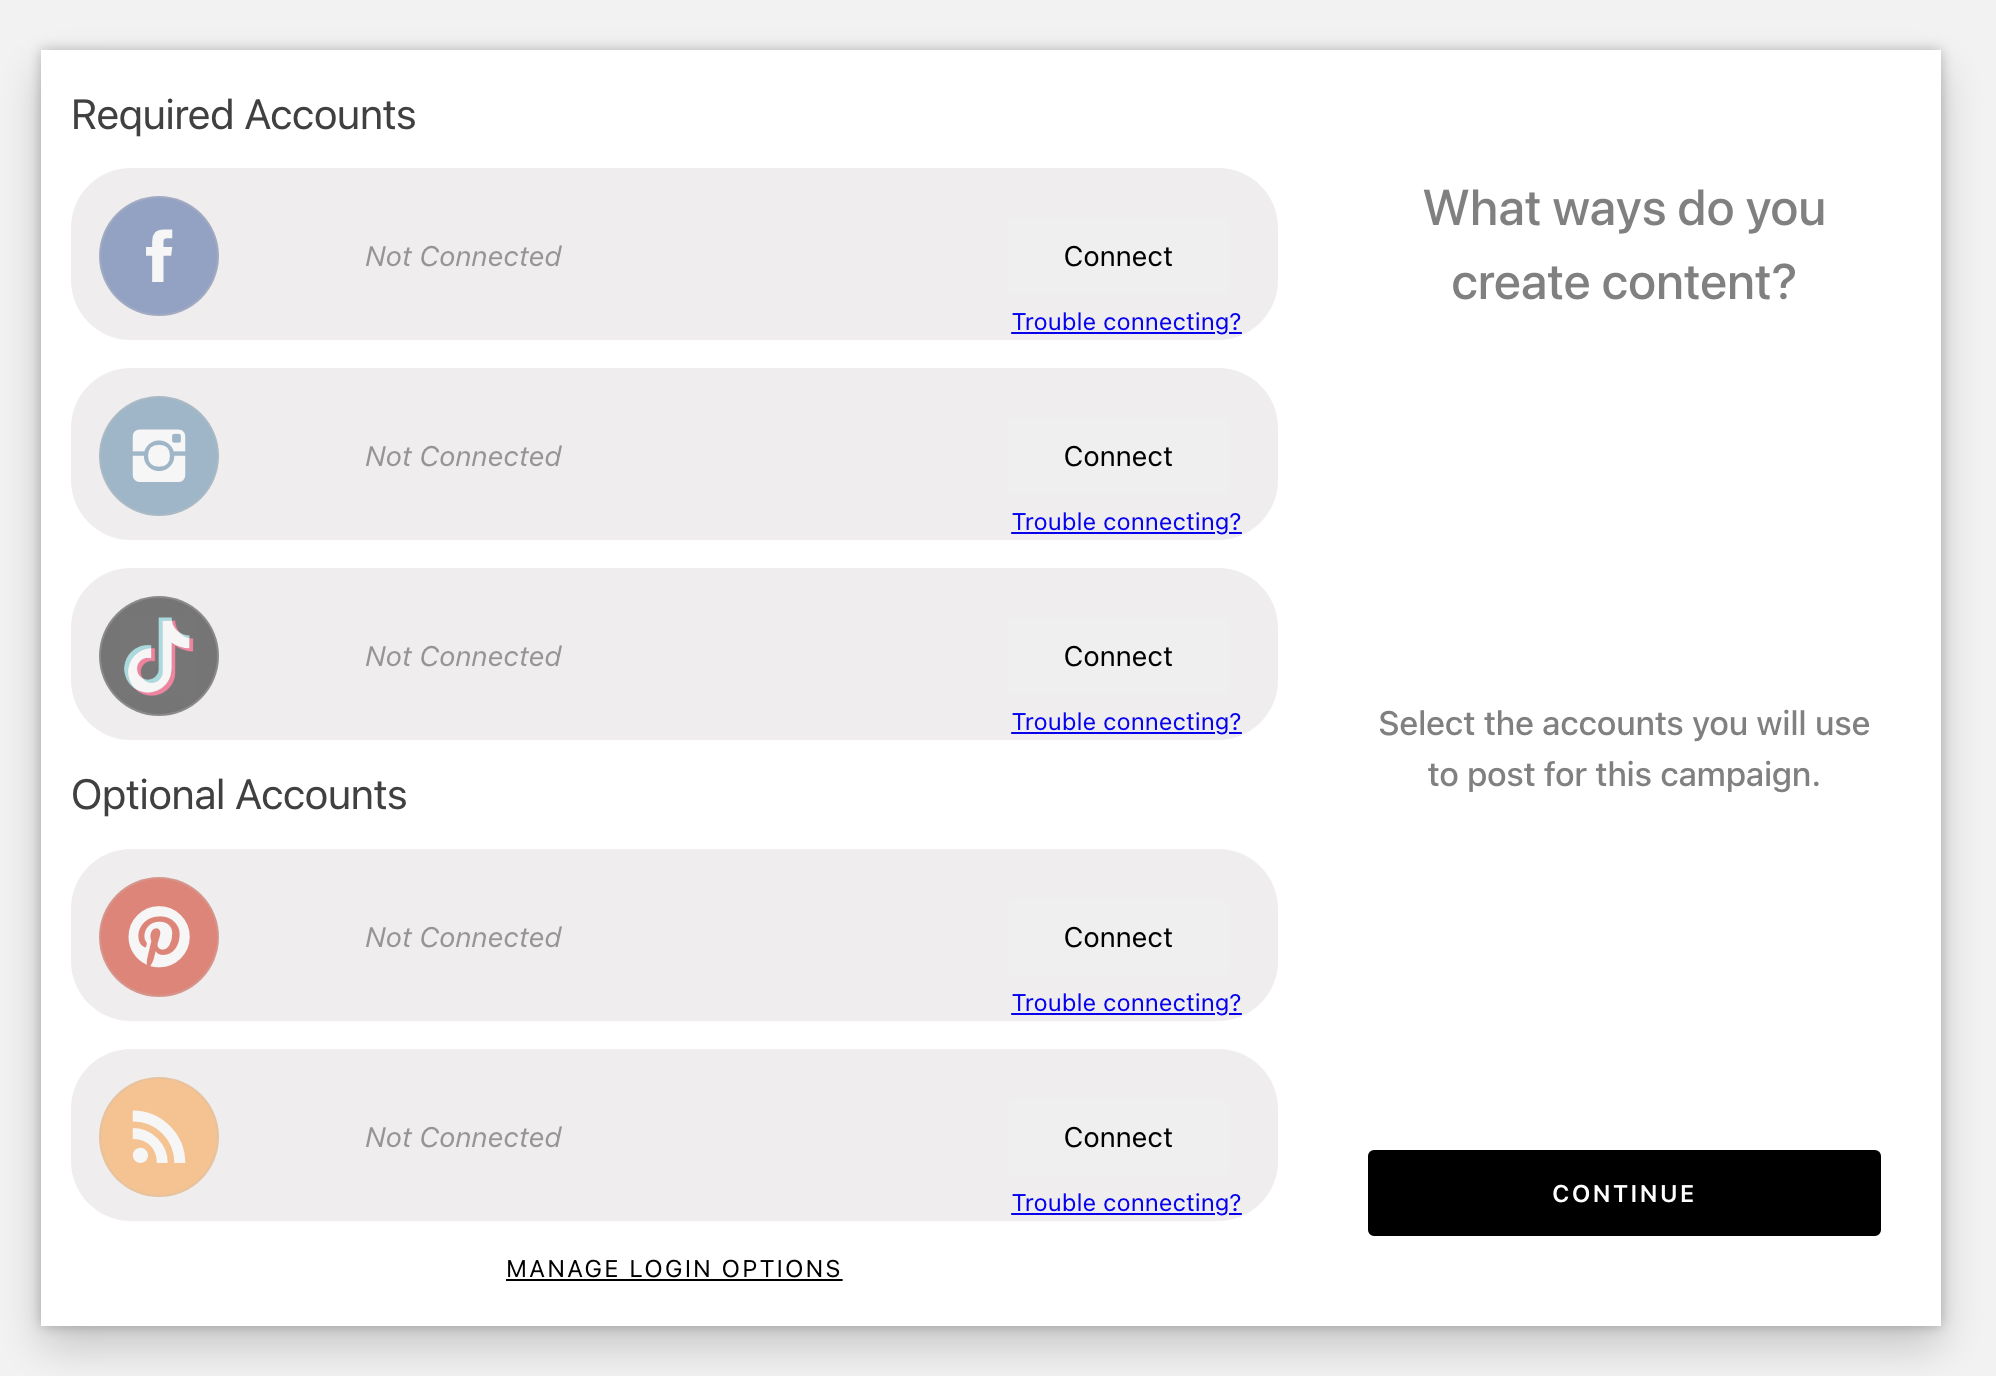The height and width of the screenshot is (1376, 1996).
Task: Connect the RSS feed account
Action: coord(1118,1138)
